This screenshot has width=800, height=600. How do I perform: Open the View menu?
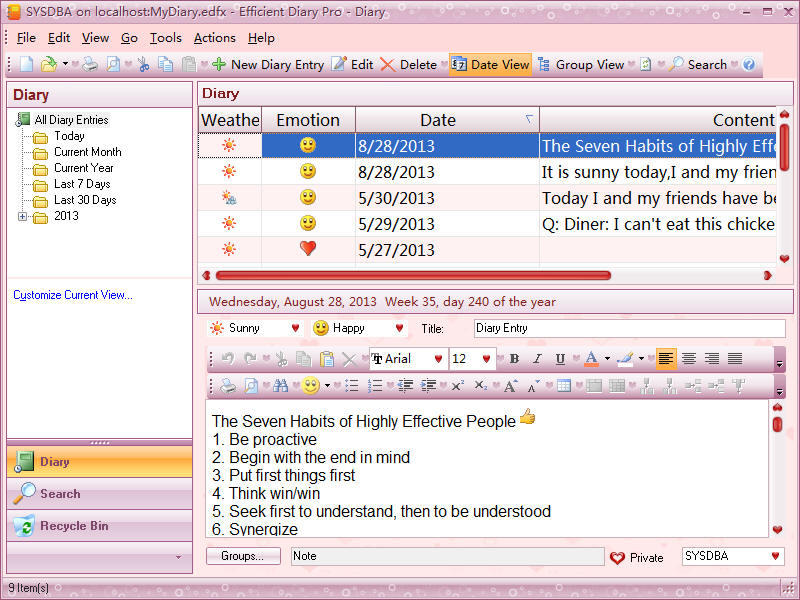[95, 38]
